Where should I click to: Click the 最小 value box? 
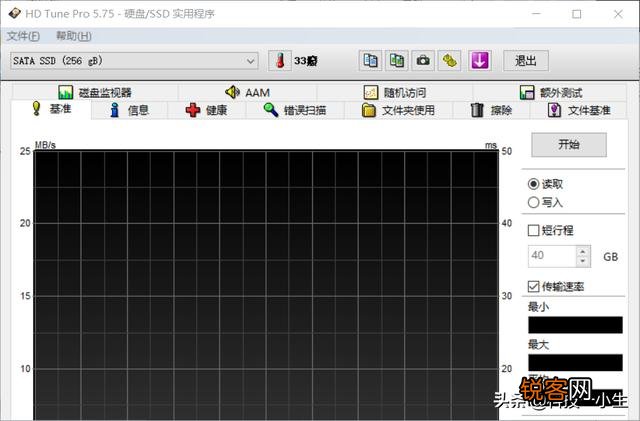(x=576, y=325)
